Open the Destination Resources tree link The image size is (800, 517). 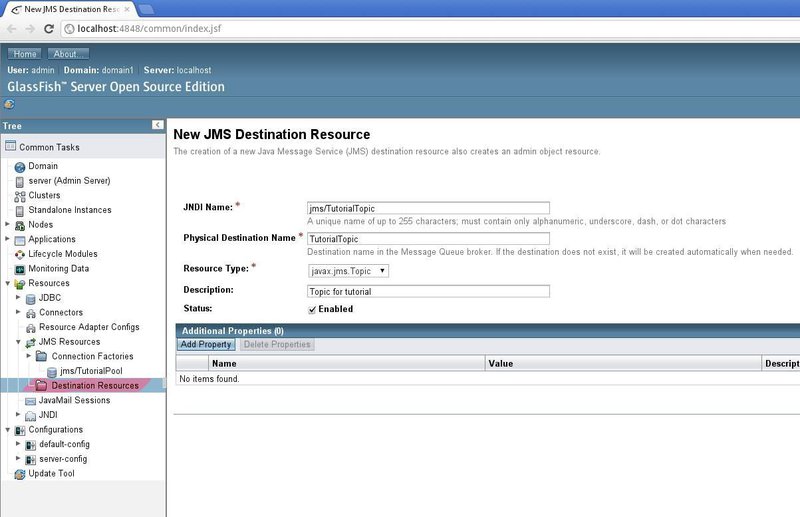(x=95, y=386)
